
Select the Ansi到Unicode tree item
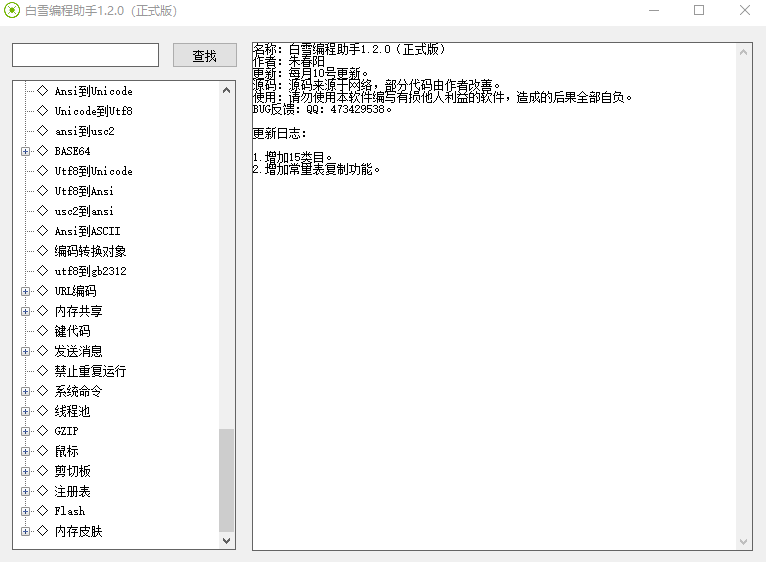pyautogui.click(x=93, y=91)
